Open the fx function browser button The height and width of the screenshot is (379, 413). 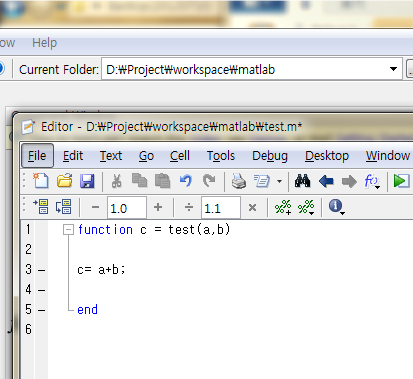(x=372, y=182)
